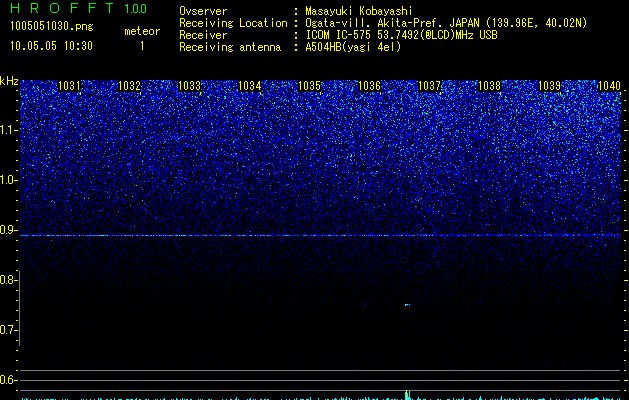This screenshot has width=629, height=400.
Task: Select the Receiving Location label
Action: click(x=233, y=23)
